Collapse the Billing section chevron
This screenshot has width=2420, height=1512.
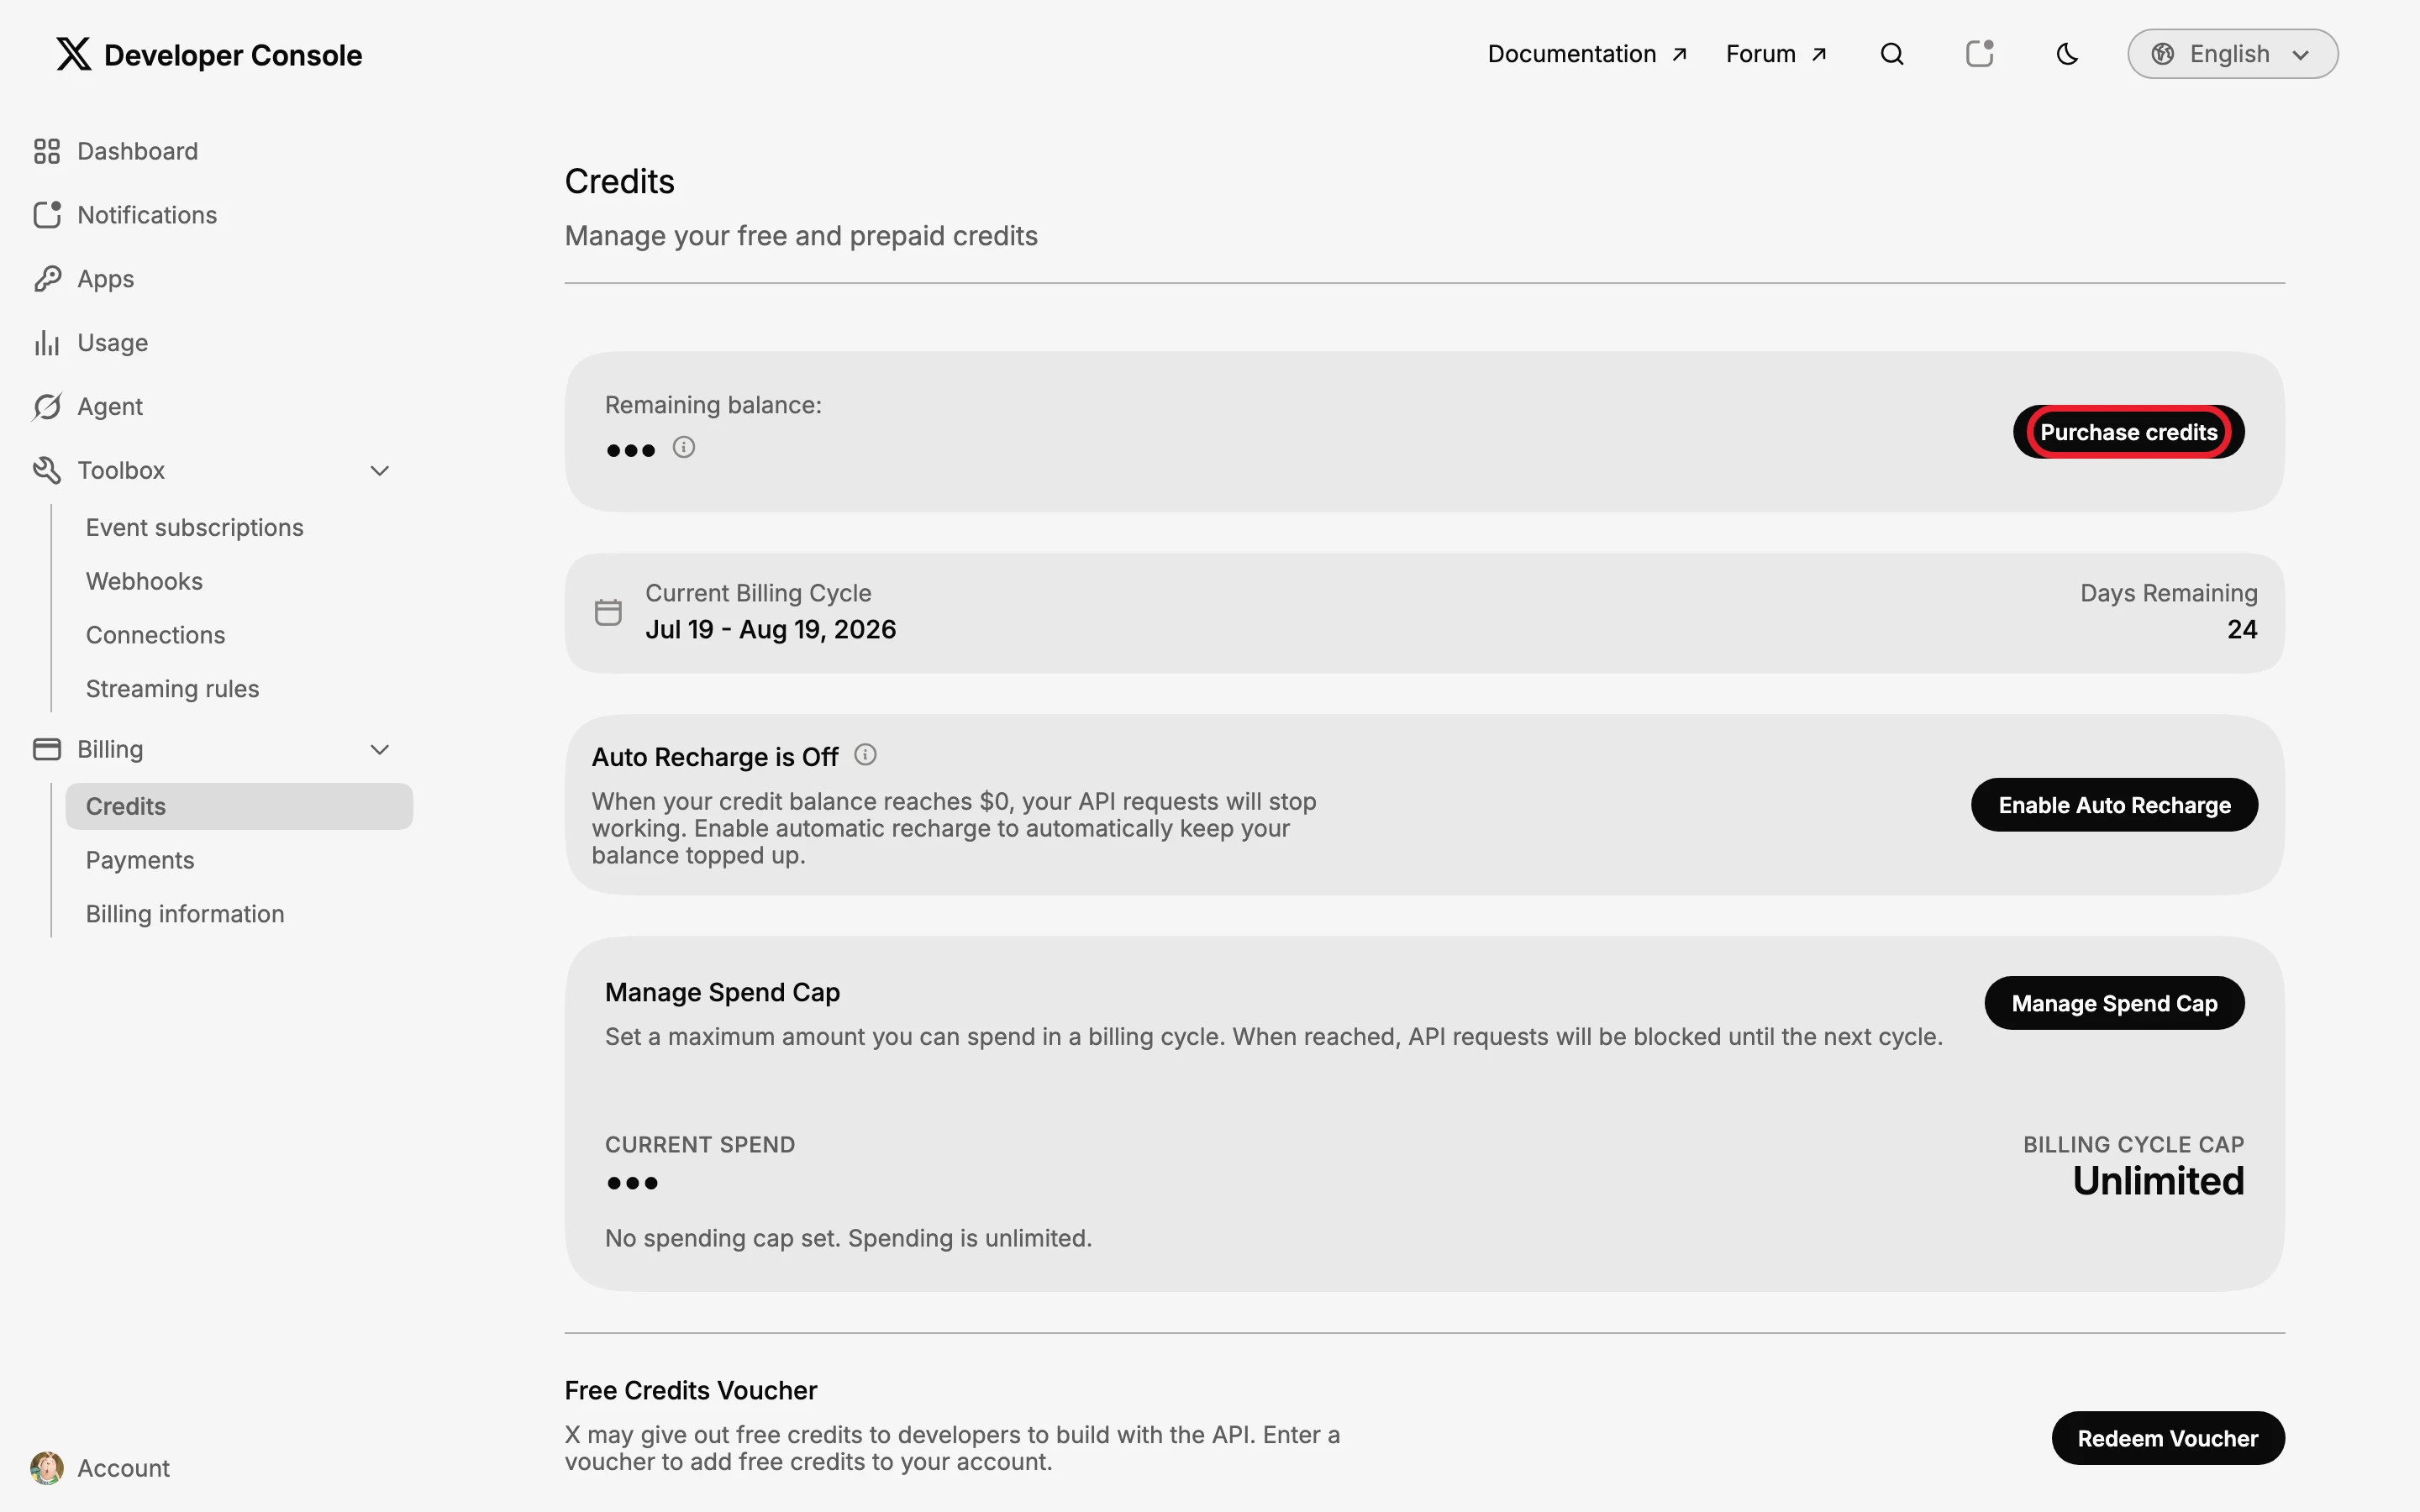(380, 749)
